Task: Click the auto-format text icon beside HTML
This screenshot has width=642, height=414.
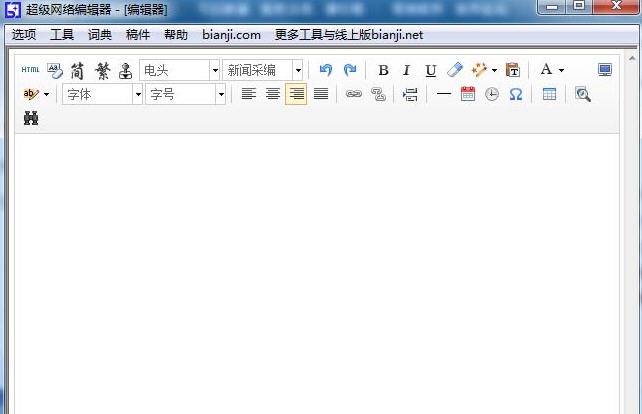Action: point(55,70)
